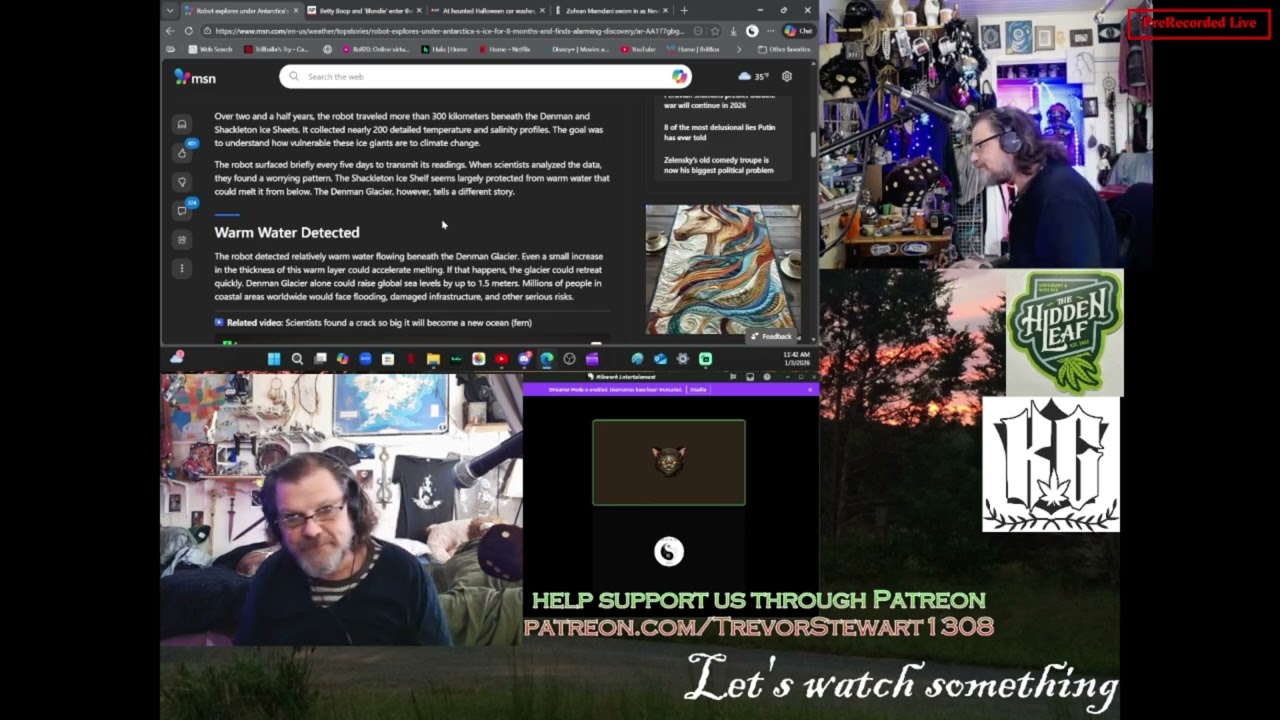Open Hulu | Home bookmark
This screenshot has width=1280, height=720.
(x=444, y=49)
